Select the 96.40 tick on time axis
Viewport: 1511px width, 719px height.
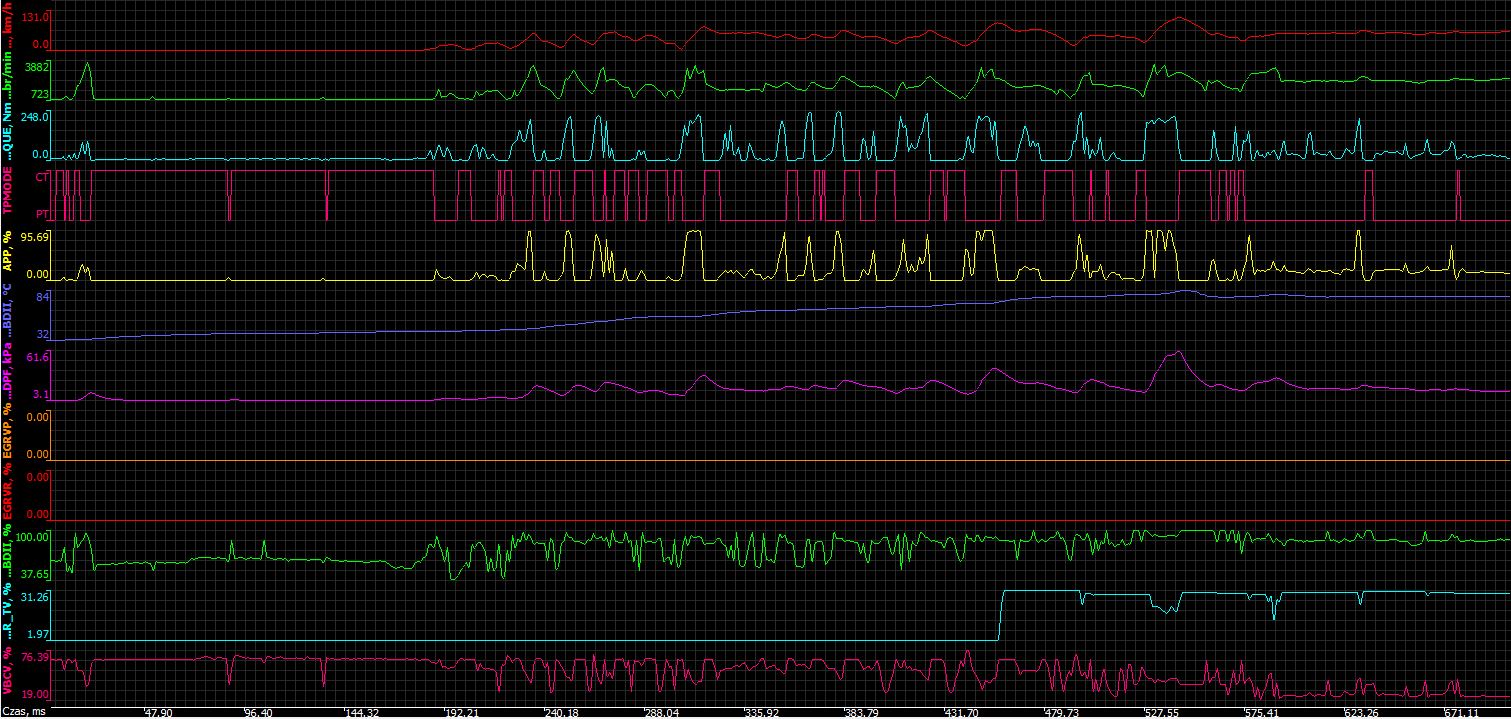[257, 713]
